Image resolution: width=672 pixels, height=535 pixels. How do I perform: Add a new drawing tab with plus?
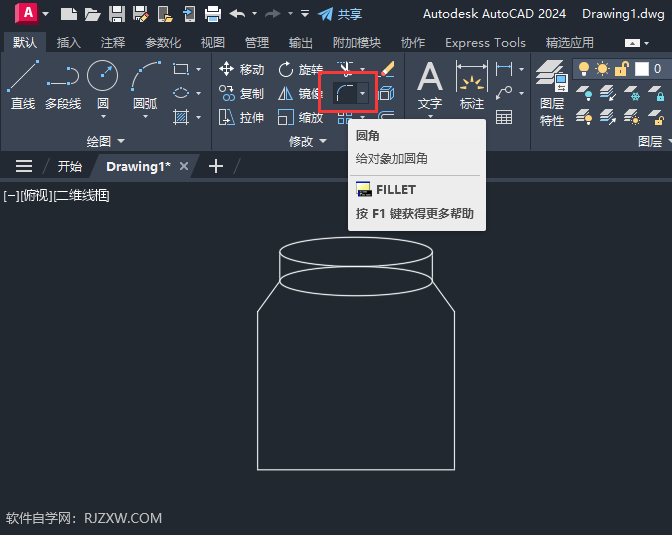coord(216,166)
